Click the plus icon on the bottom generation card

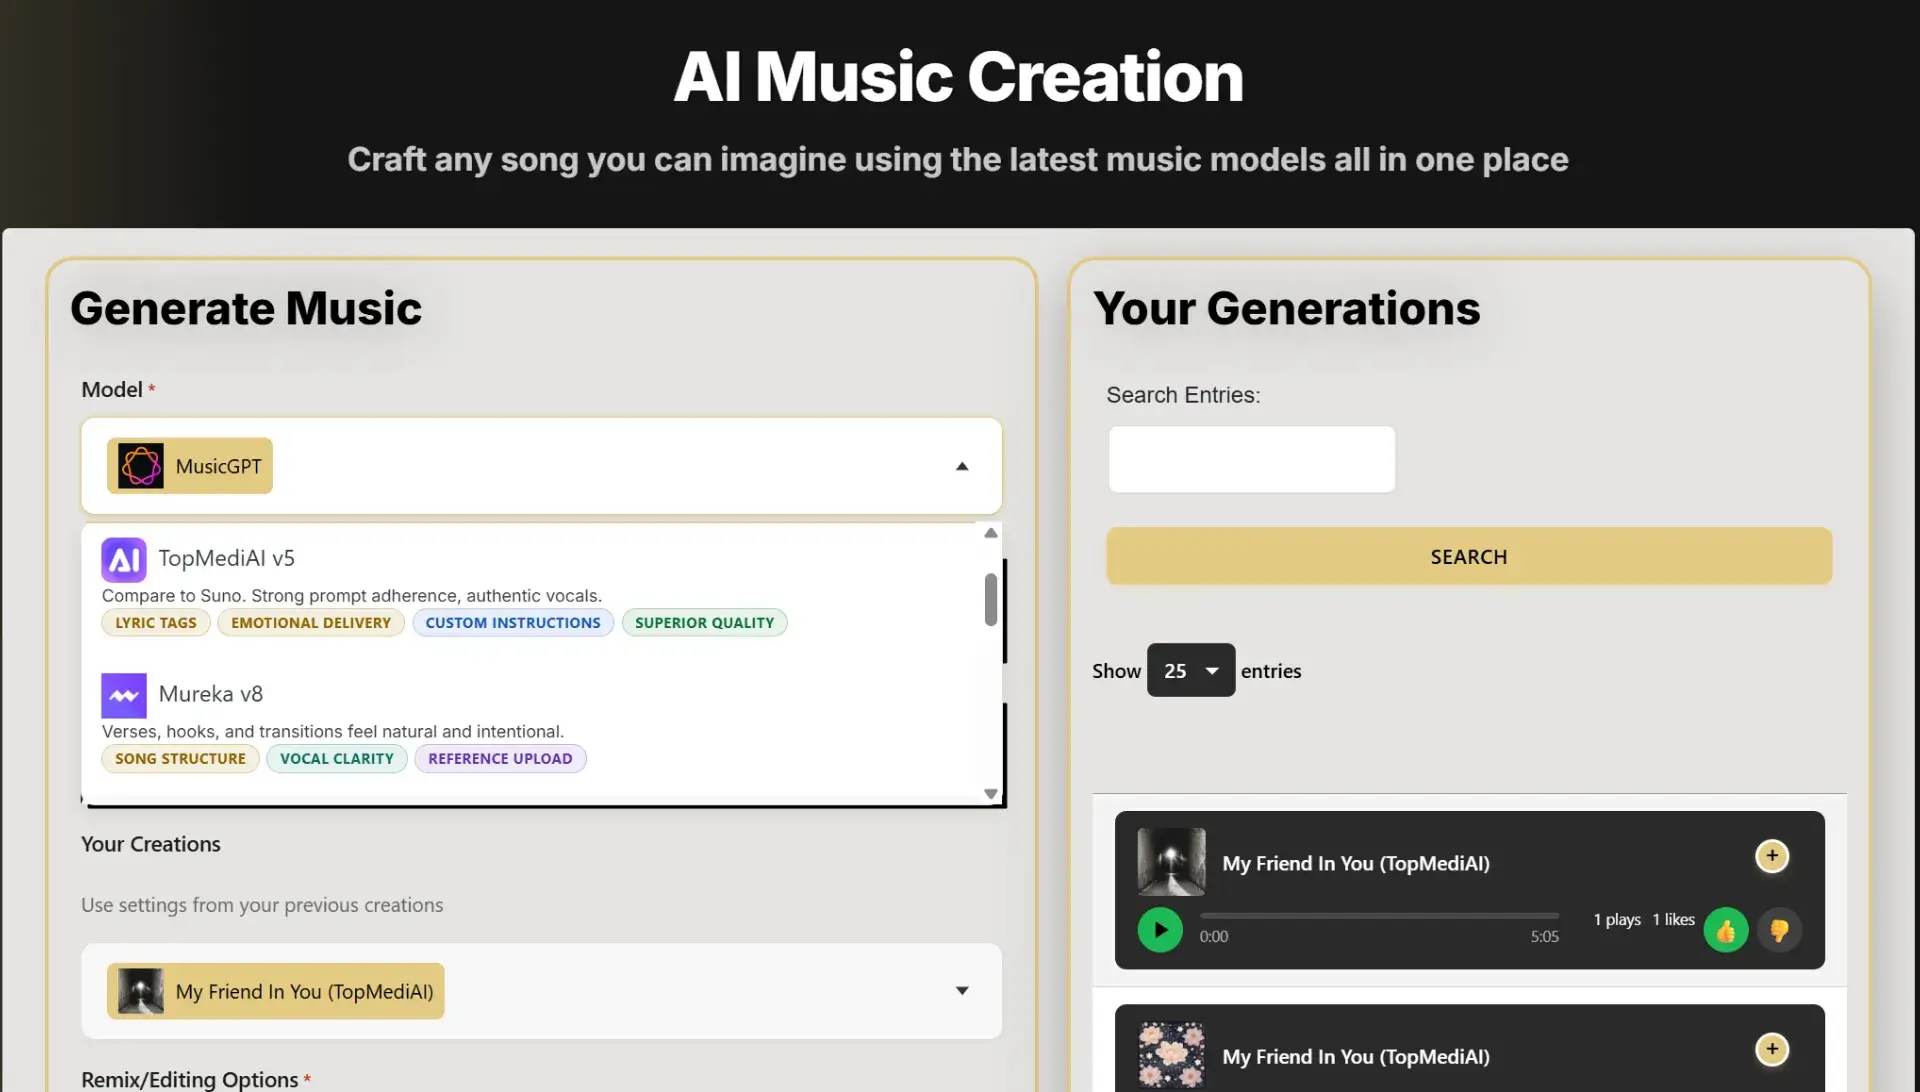pyautogui.click(x=1772, y=1049)
